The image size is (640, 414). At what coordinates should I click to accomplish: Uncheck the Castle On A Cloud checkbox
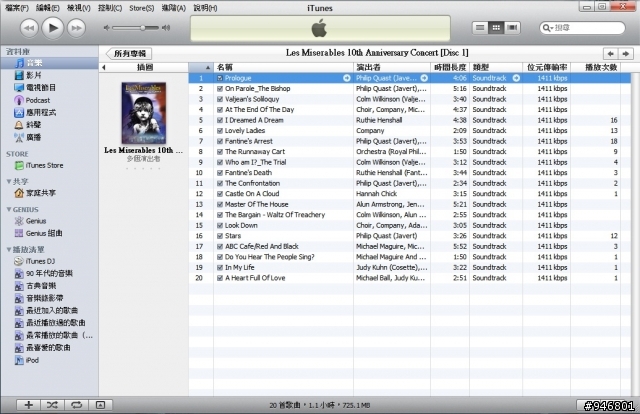click(220, 194)
